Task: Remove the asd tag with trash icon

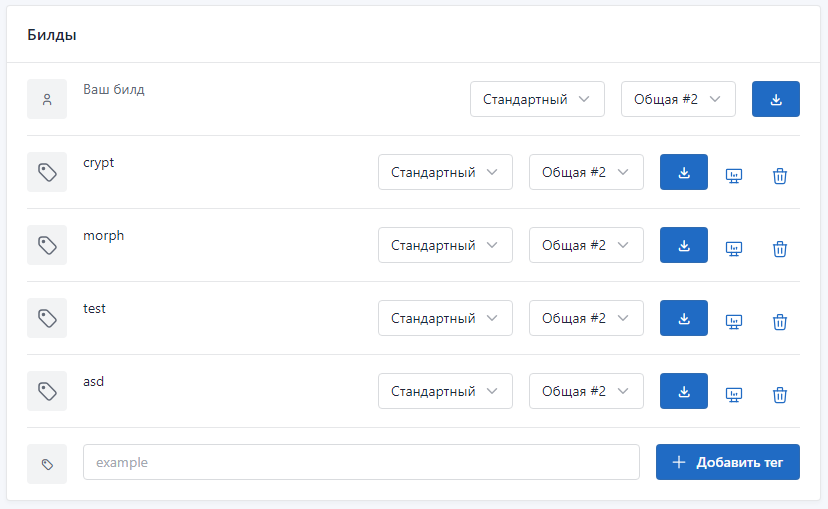Action: pos(780,395)
